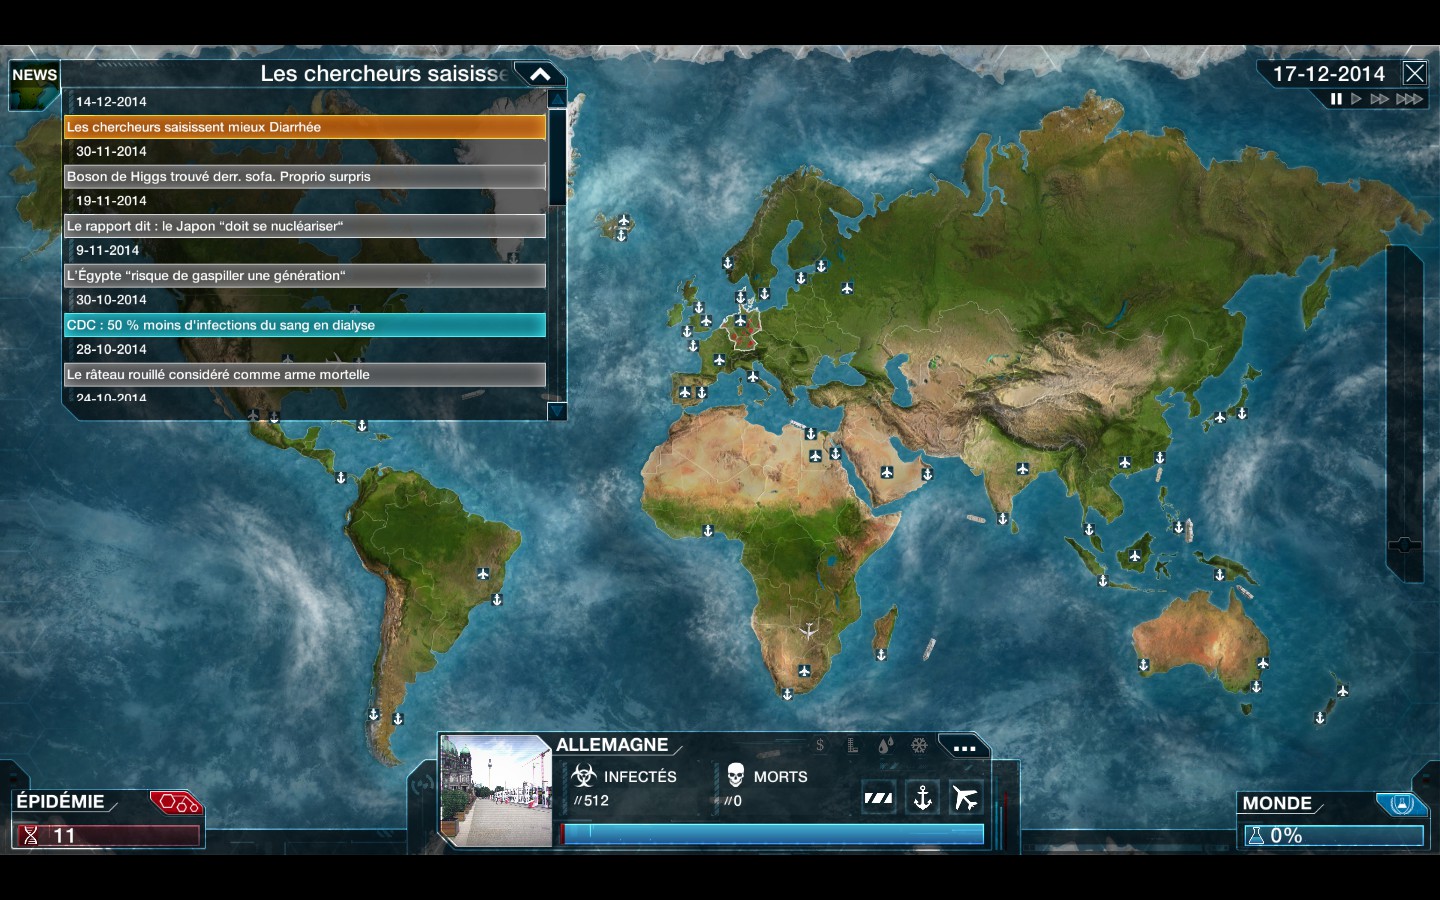
Task: Select news 'L'Égypte risque de gaspiller une génération'
Action: (305, 276)
